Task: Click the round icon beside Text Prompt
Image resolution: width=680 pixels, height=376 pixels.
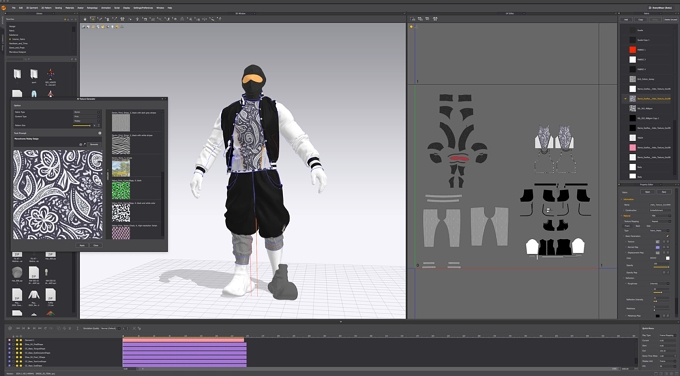Action: (100, 133)
